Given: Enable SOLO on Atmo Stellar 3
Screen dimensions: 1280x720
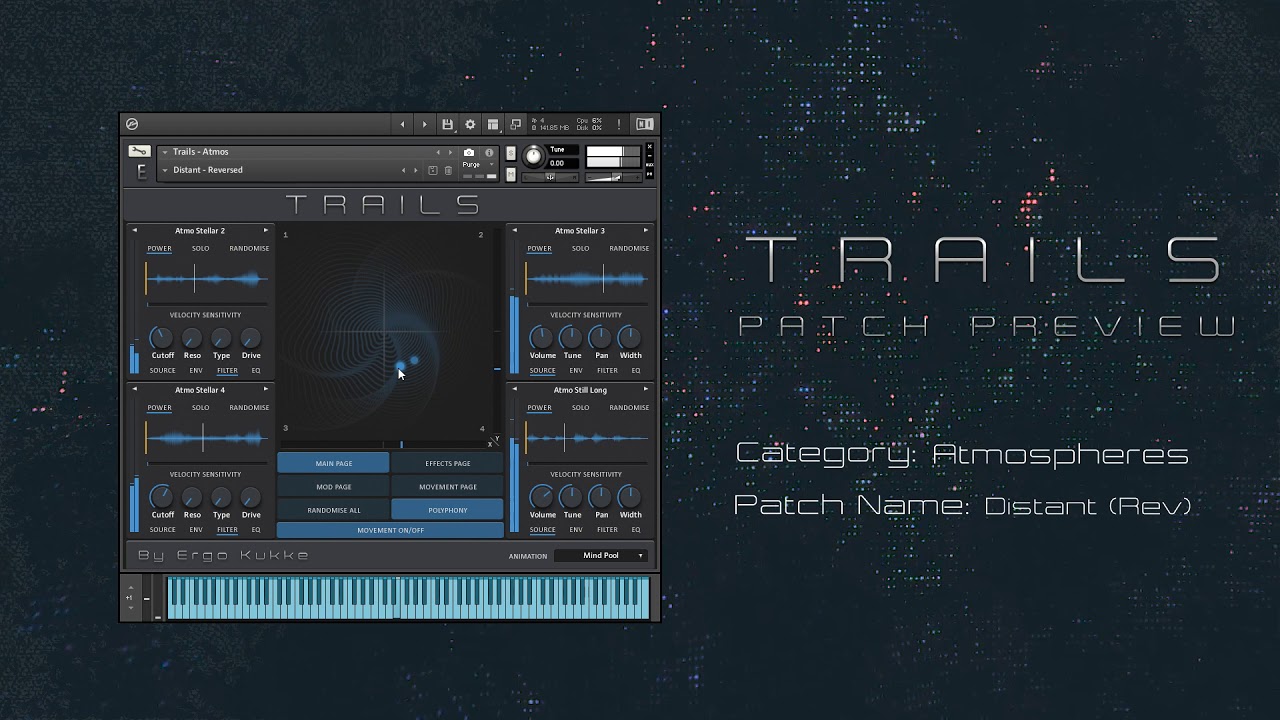Looking at the screenshot, I should coord(580,248).
